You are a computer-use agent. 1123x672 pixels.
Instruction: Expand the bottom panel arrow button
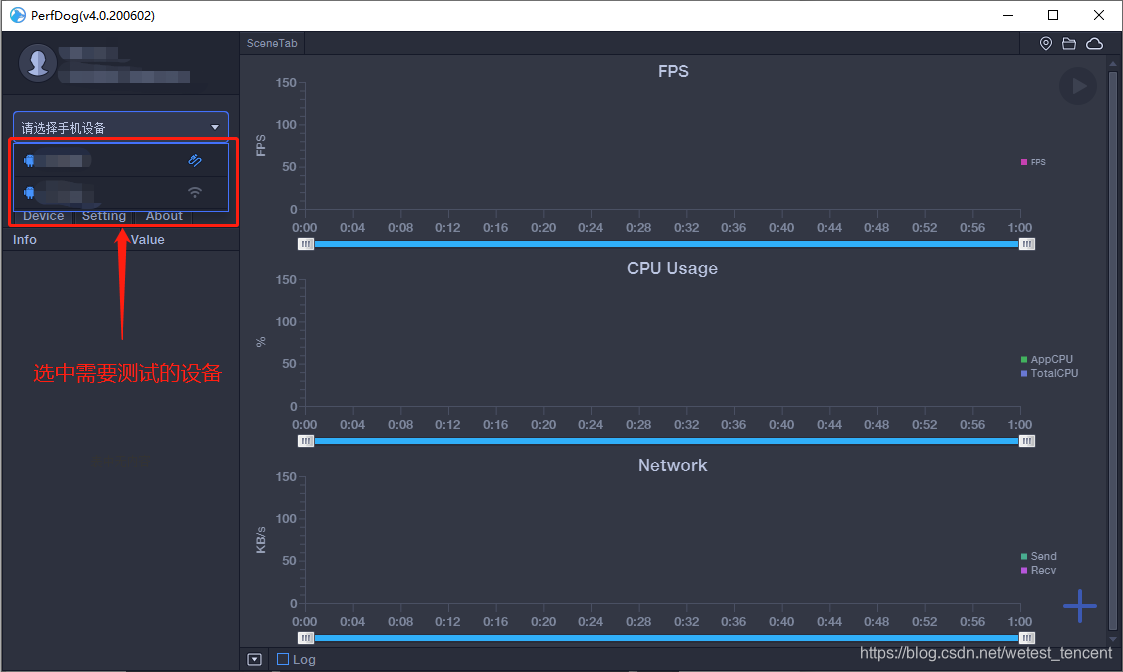pyautogui.click(x=254, y=659)
